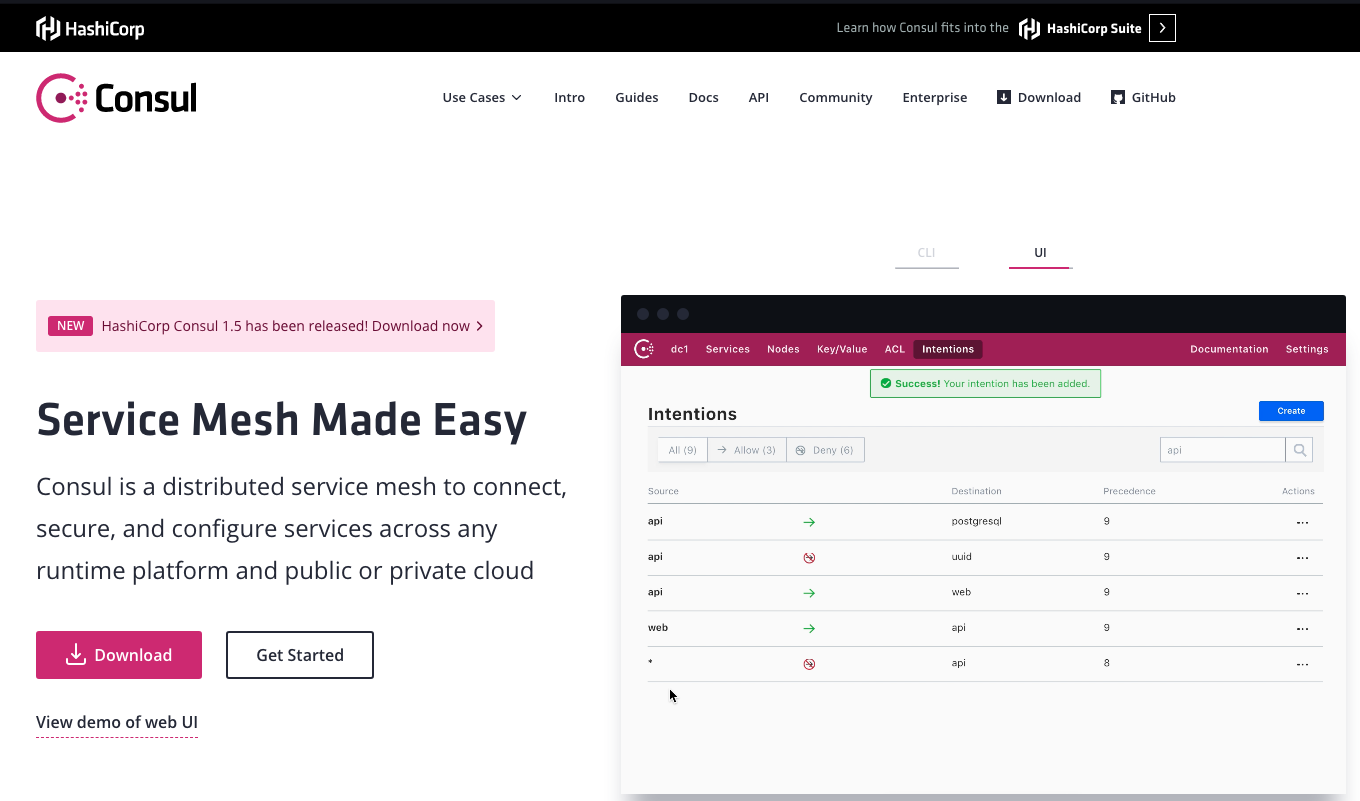Click the blue Create button
Image resolution: width=1360 pixels, height=801 pixels.
pyautogui.click(x=1291, y=411)
